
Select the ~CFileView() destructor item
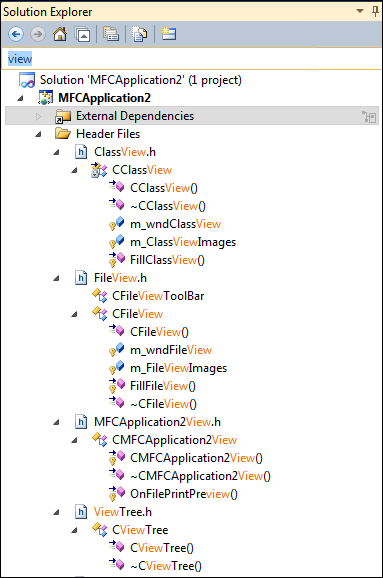tap(163, 404)
